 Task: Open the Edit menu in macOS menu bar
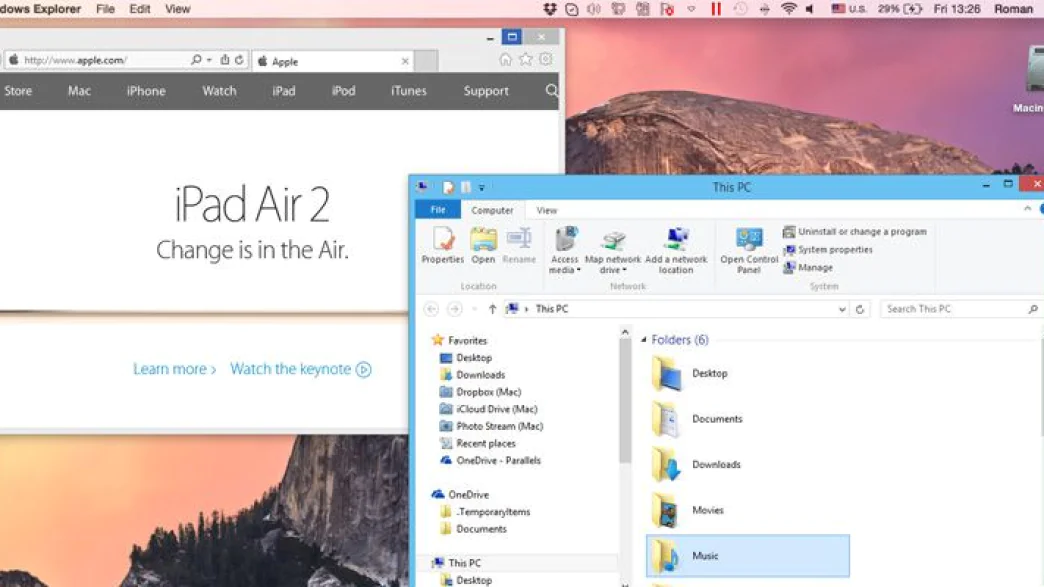tap(140, 9)
